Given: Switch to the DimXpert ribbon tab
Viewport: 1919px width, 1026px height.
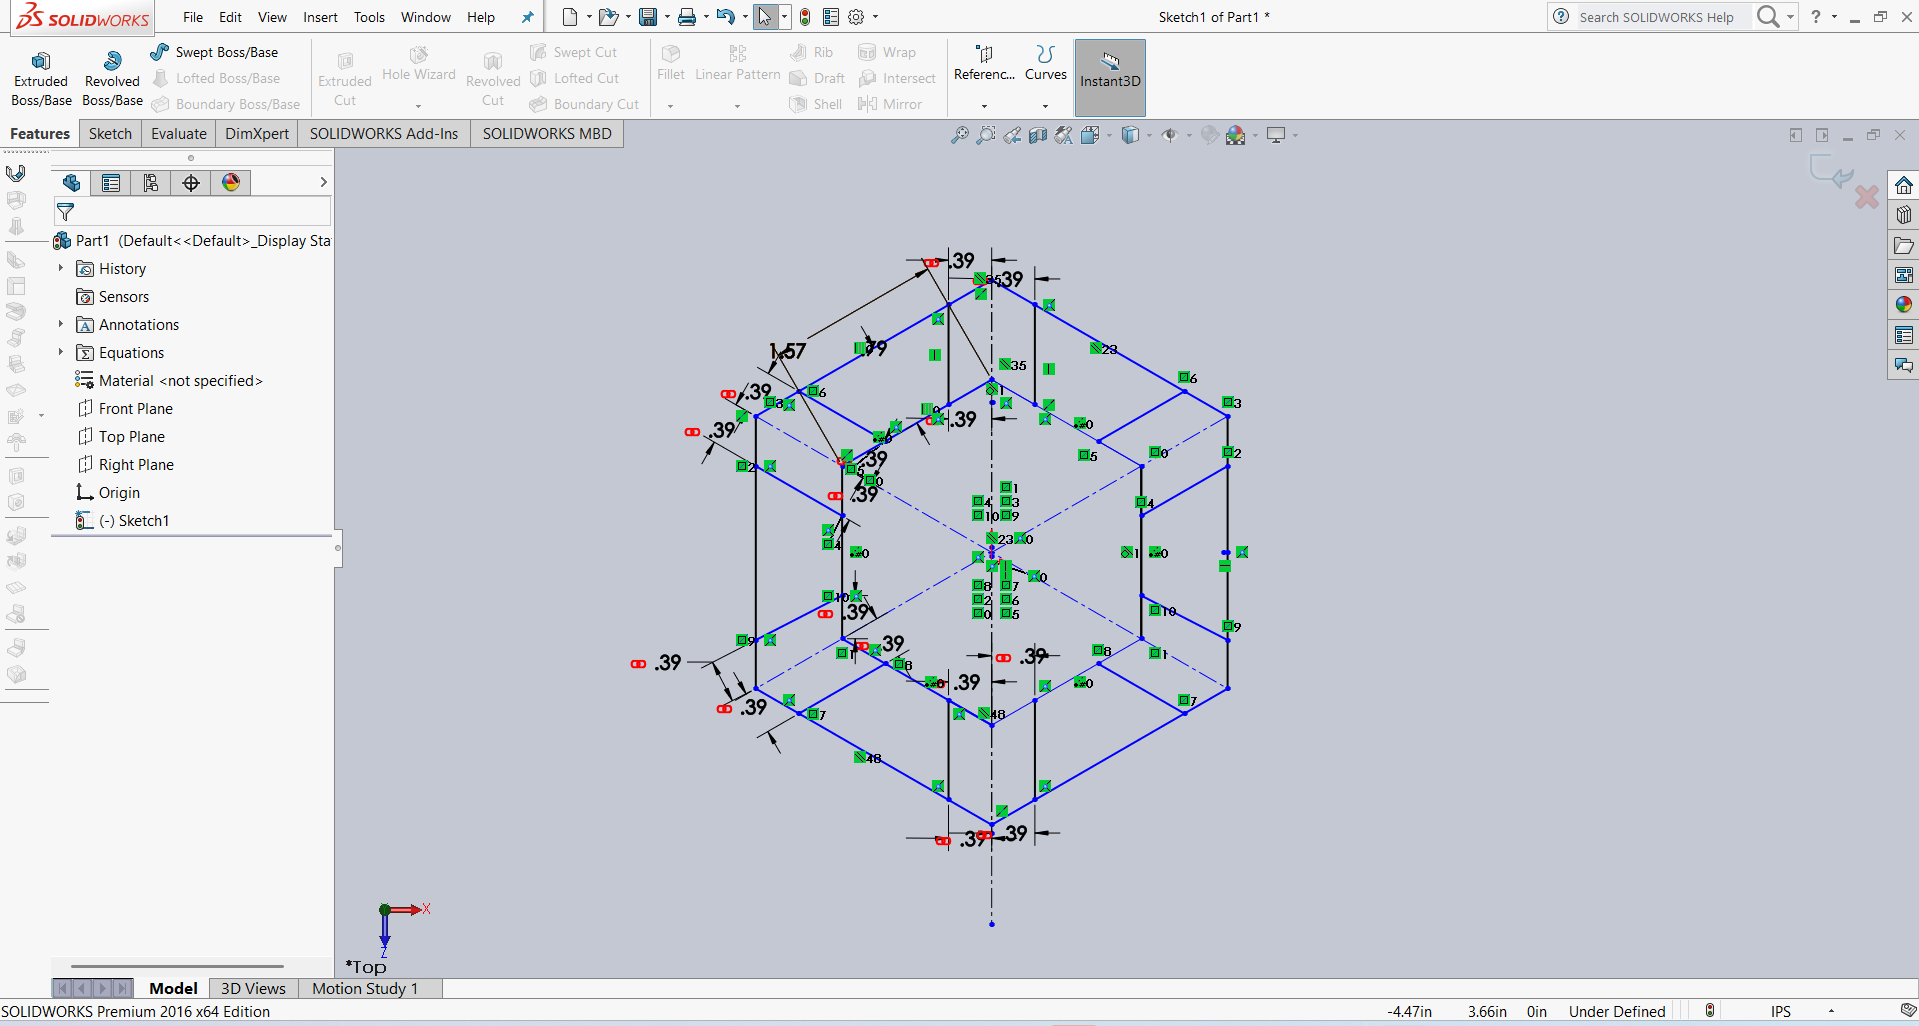Looking at the screenshot, I should point(257,134).
